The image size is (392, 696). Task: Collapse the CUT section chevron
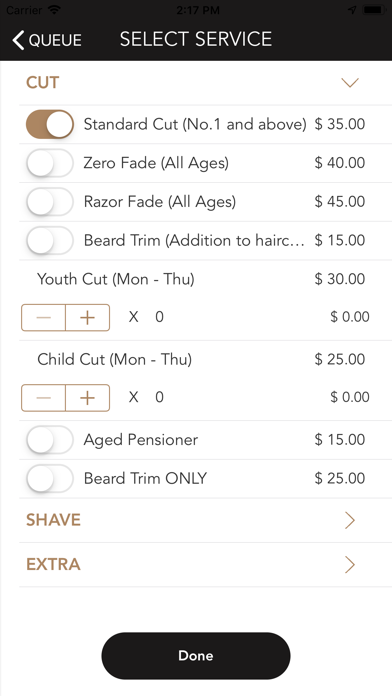pos(350,83)
